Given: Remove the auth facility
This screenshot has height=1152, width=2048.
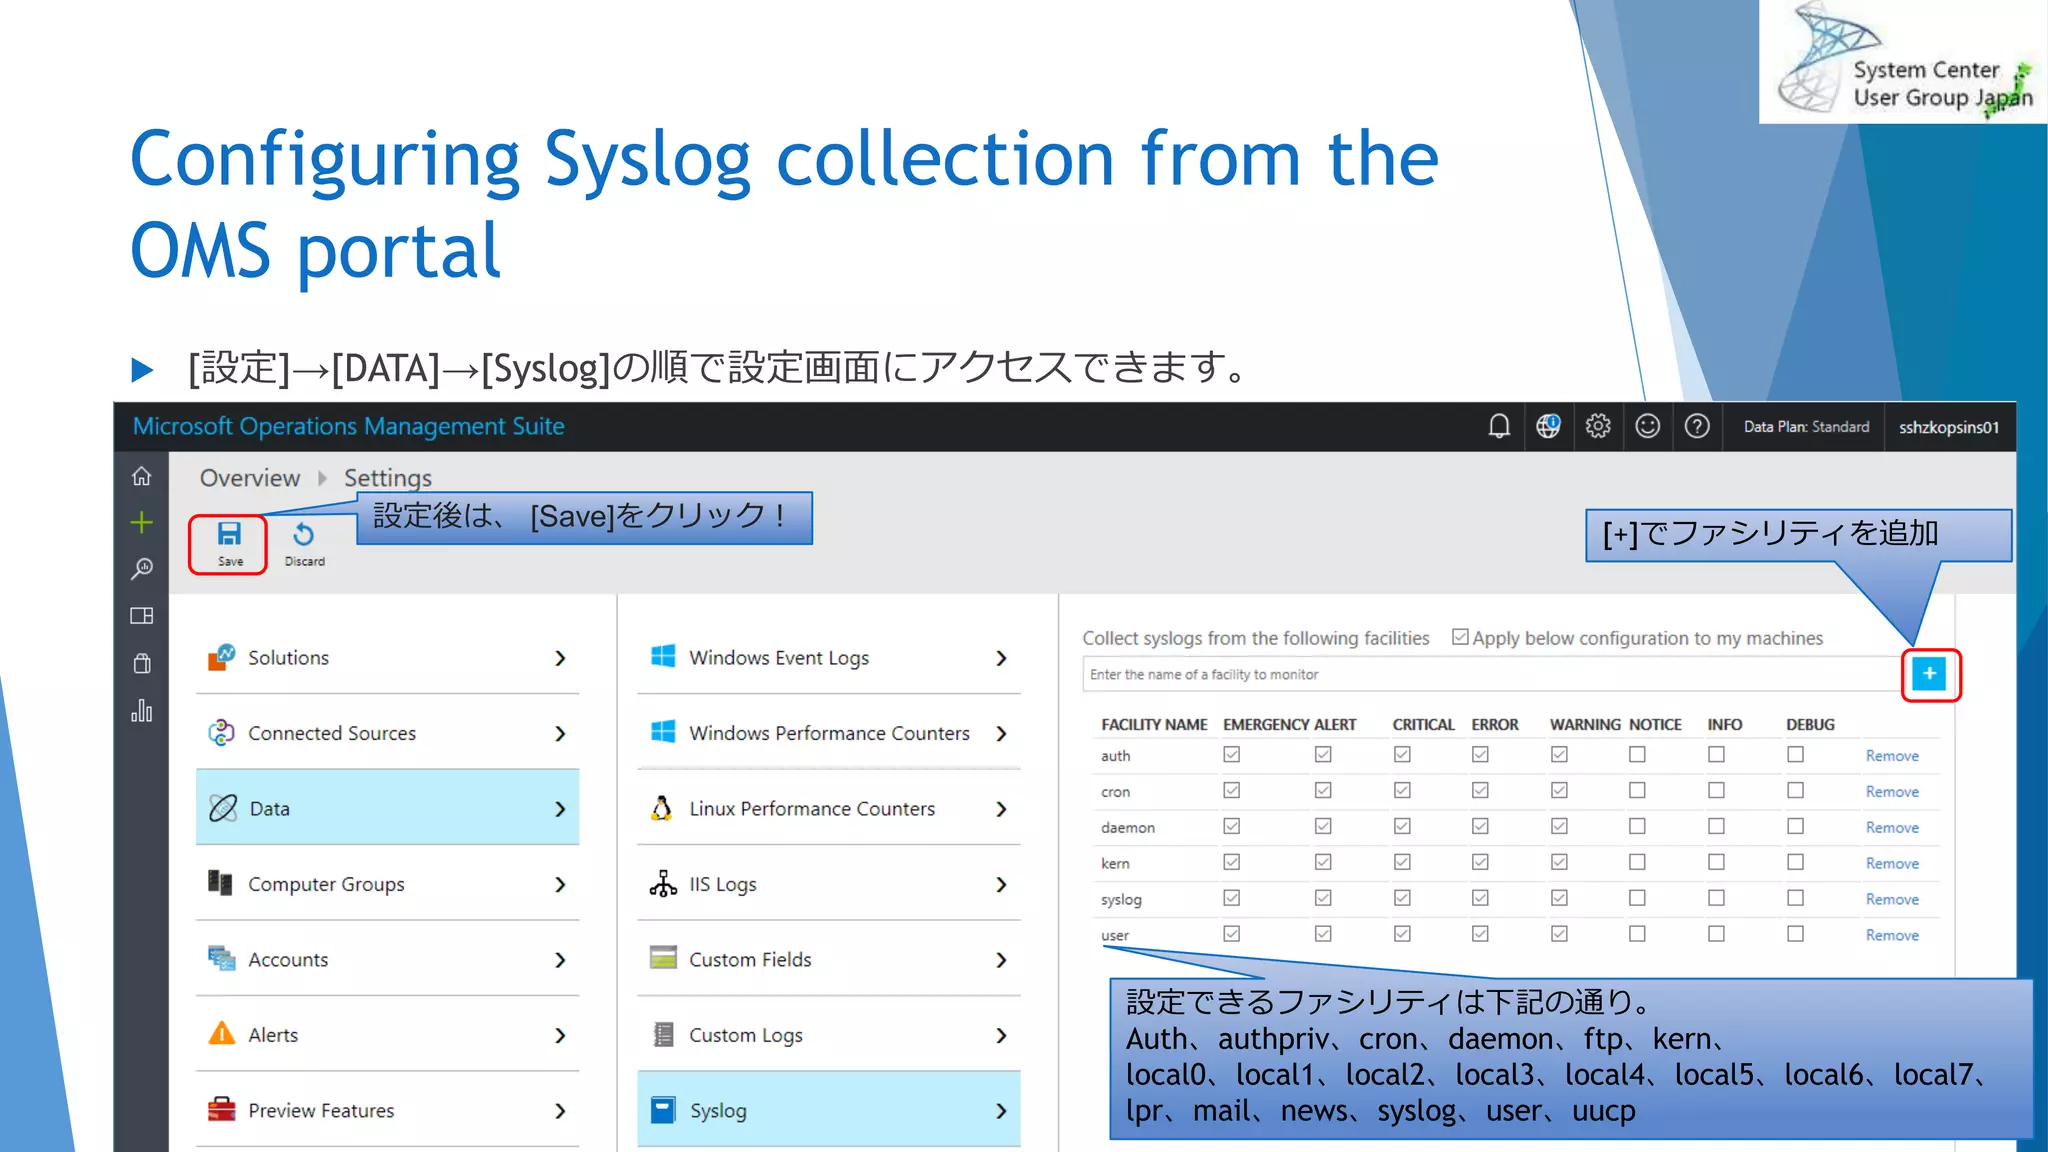Looking at the screenshot, I should click(1892, 756).
